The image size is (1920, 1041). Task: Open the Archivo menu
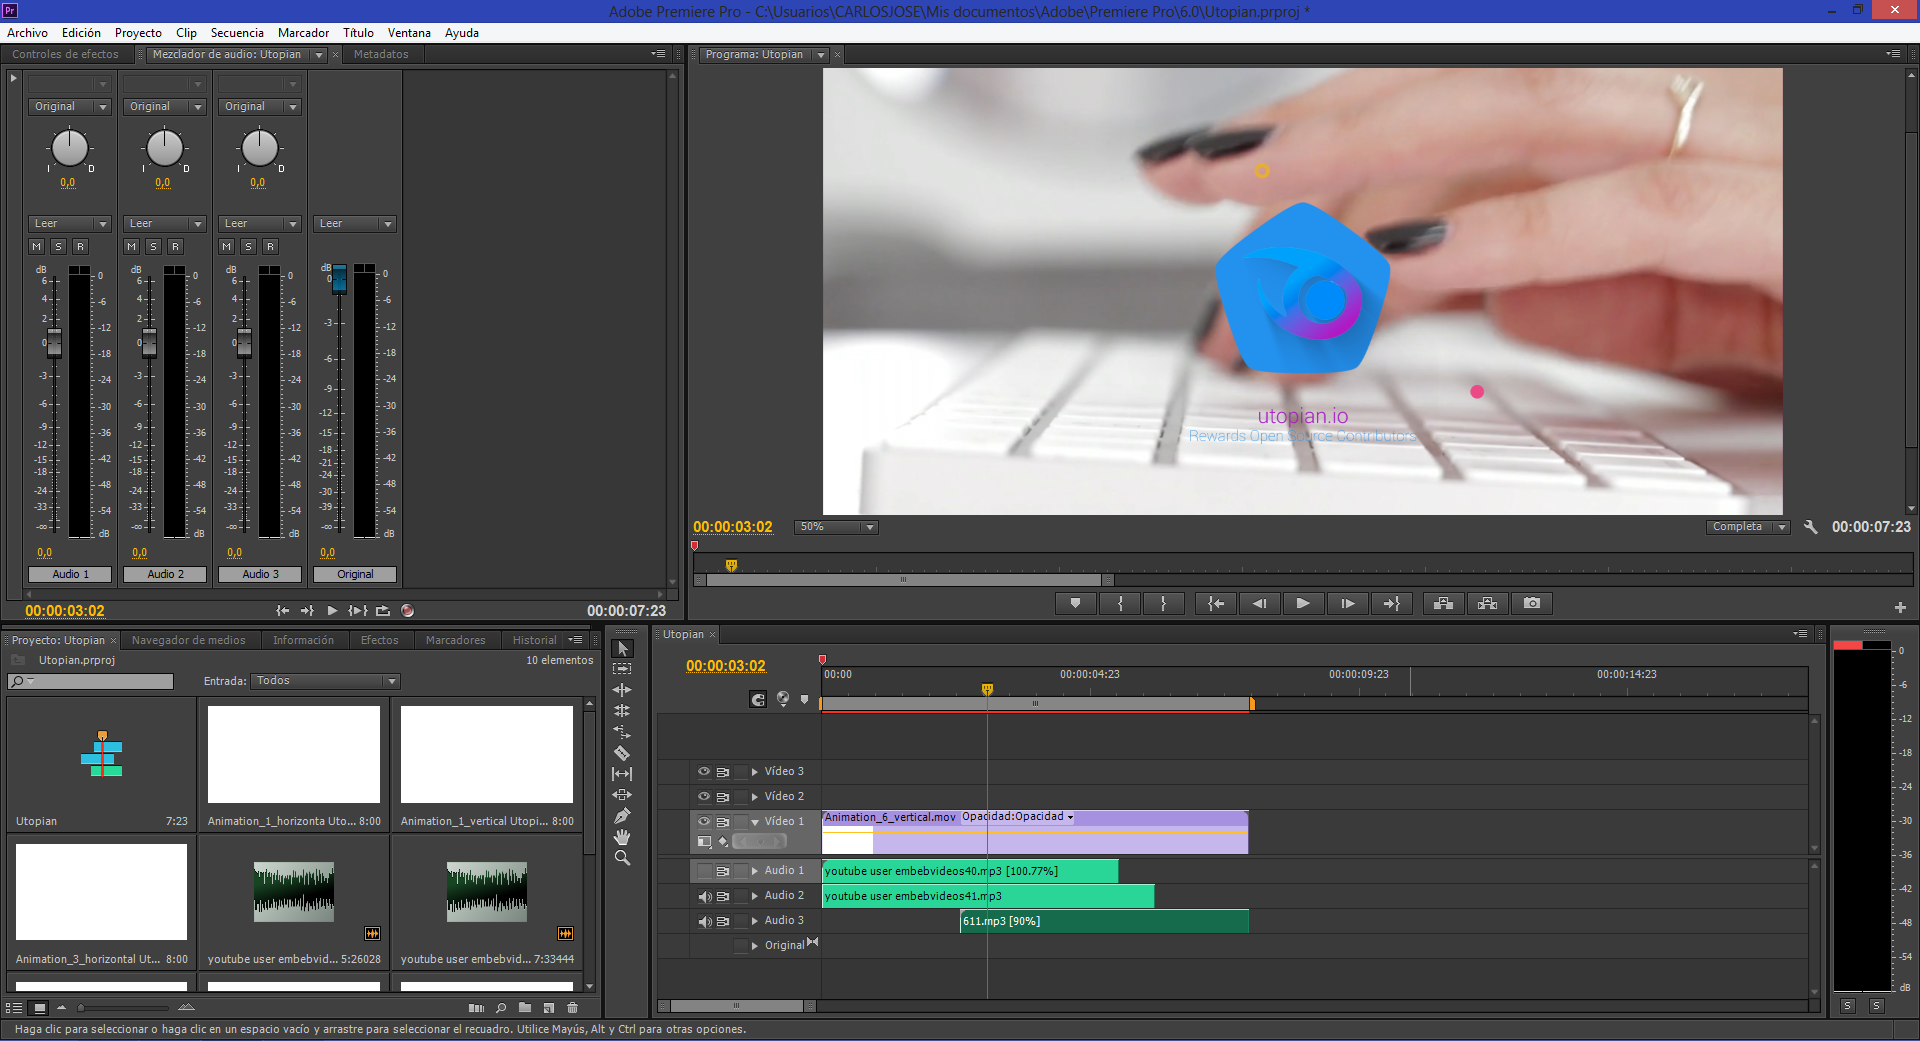click(27, 33)
